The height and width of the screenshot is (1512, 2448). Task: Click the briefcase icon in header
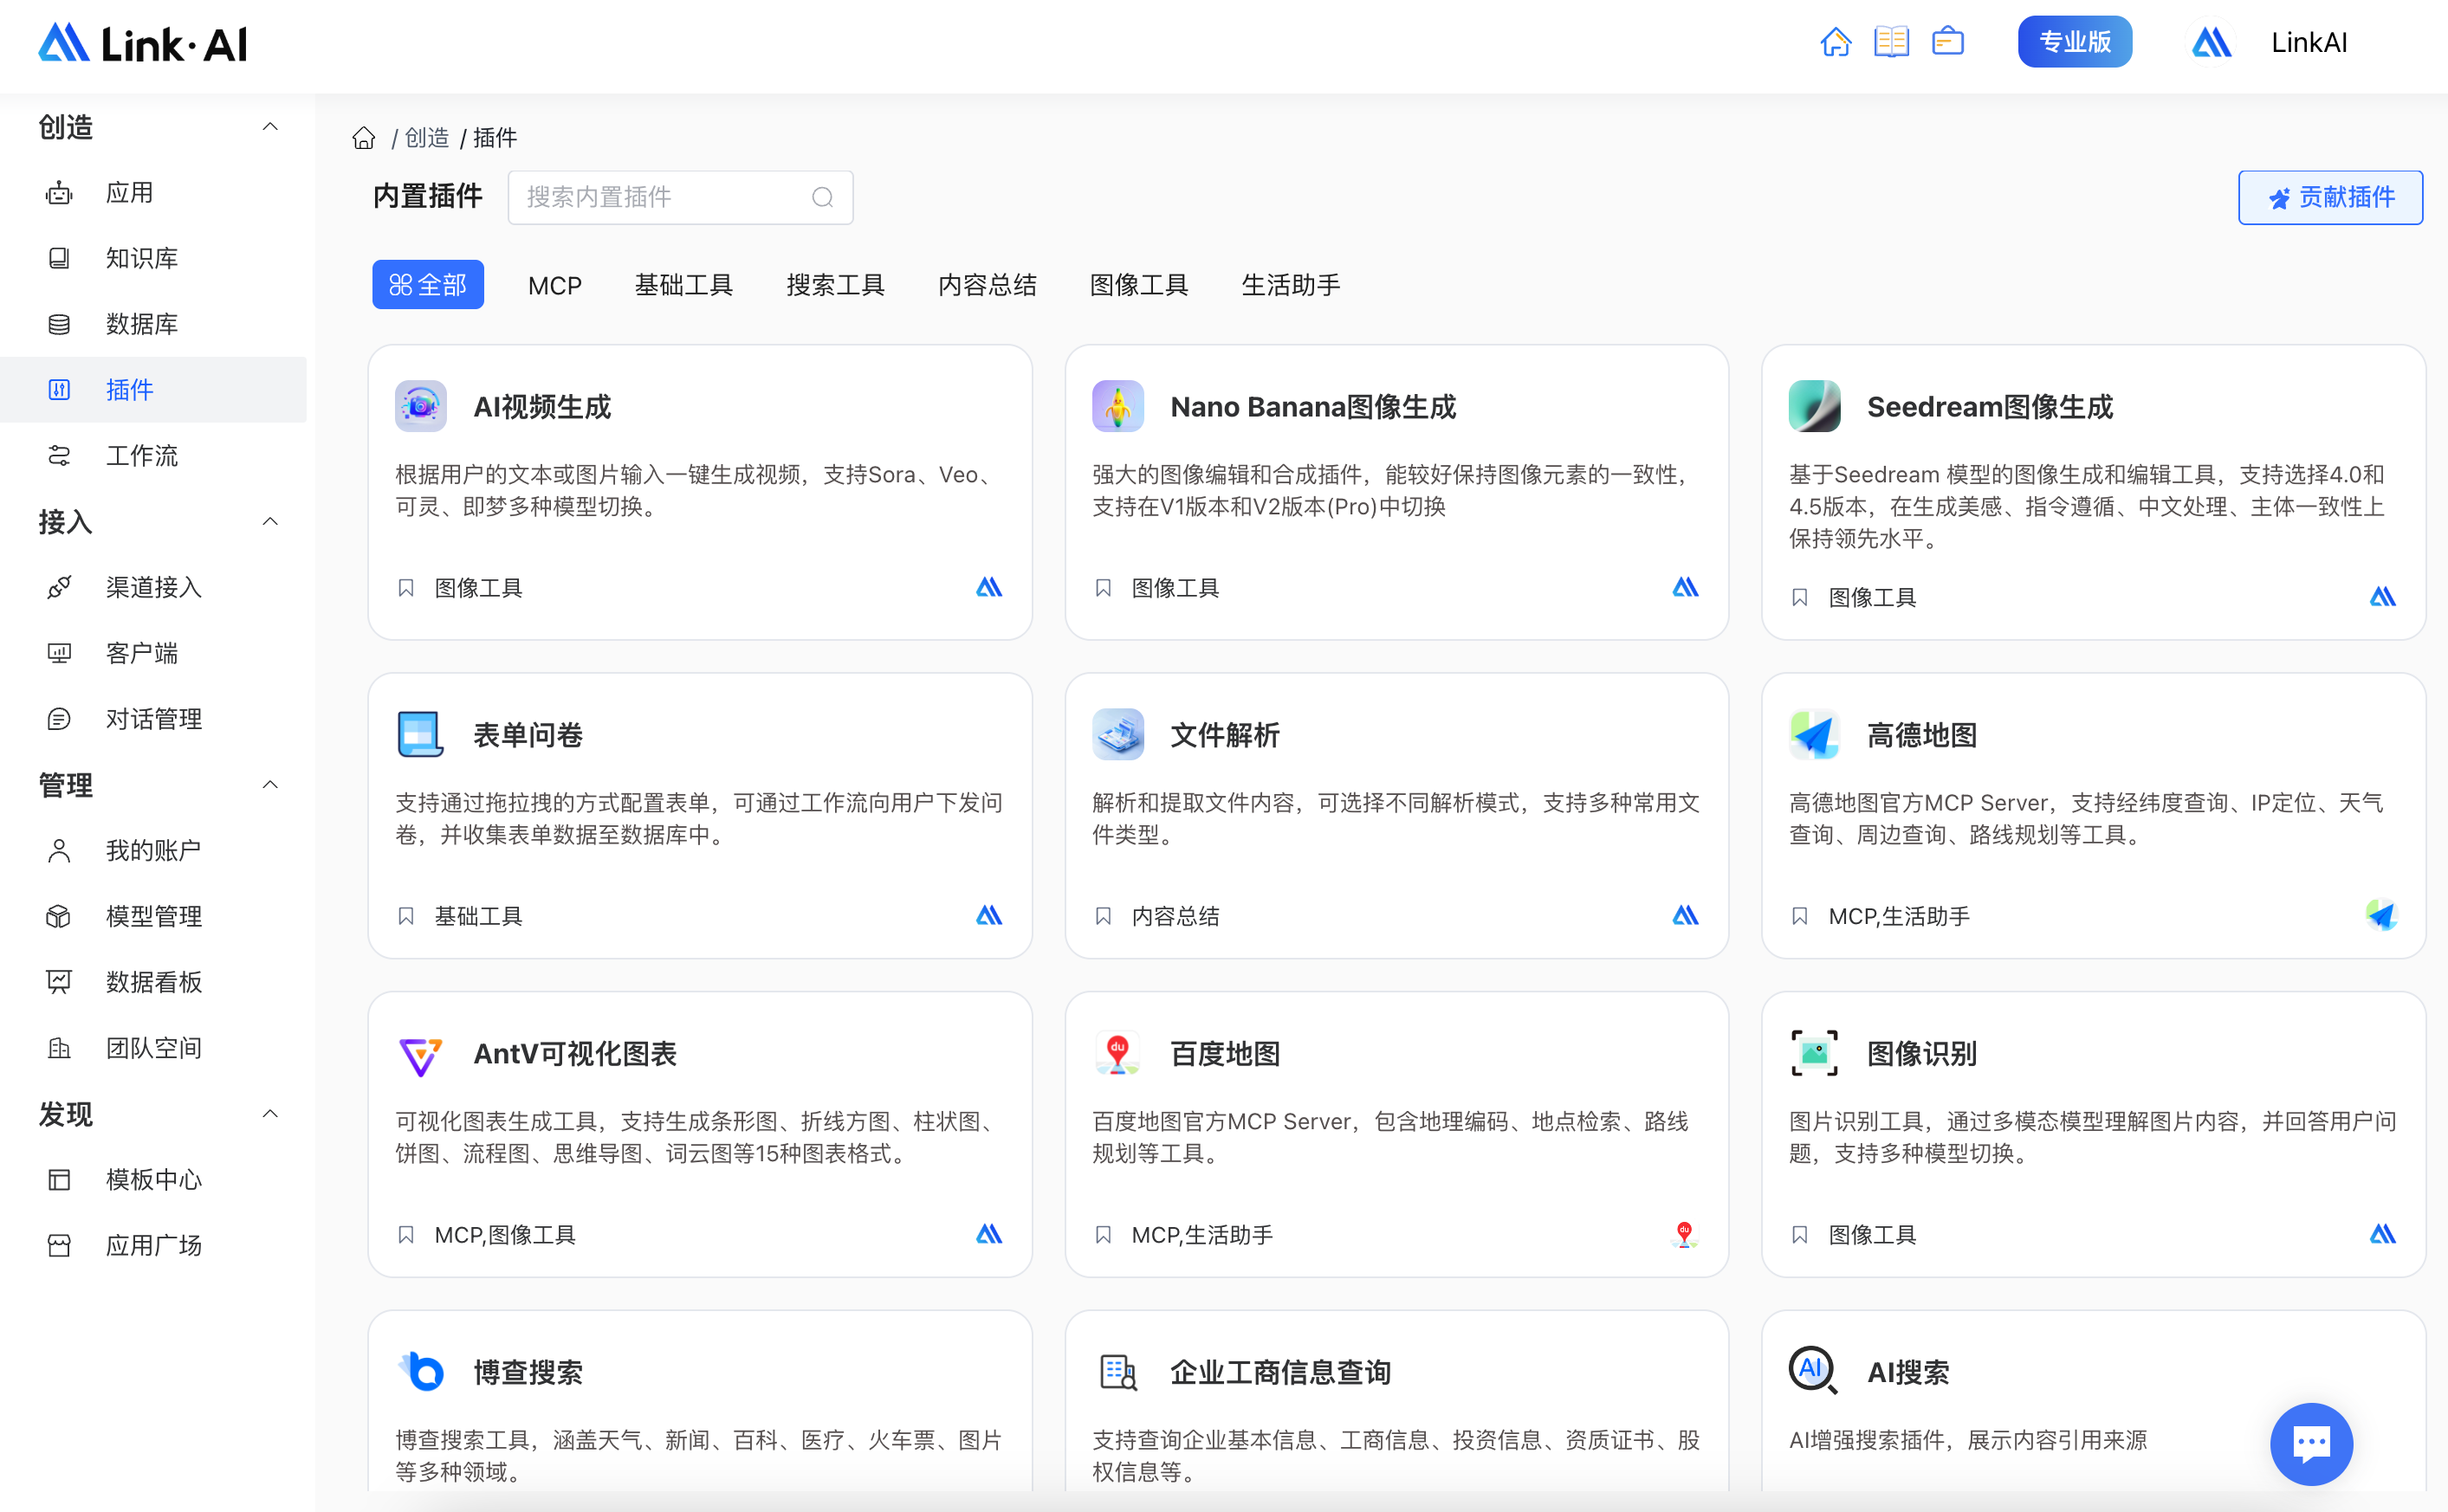[1947, 42]
